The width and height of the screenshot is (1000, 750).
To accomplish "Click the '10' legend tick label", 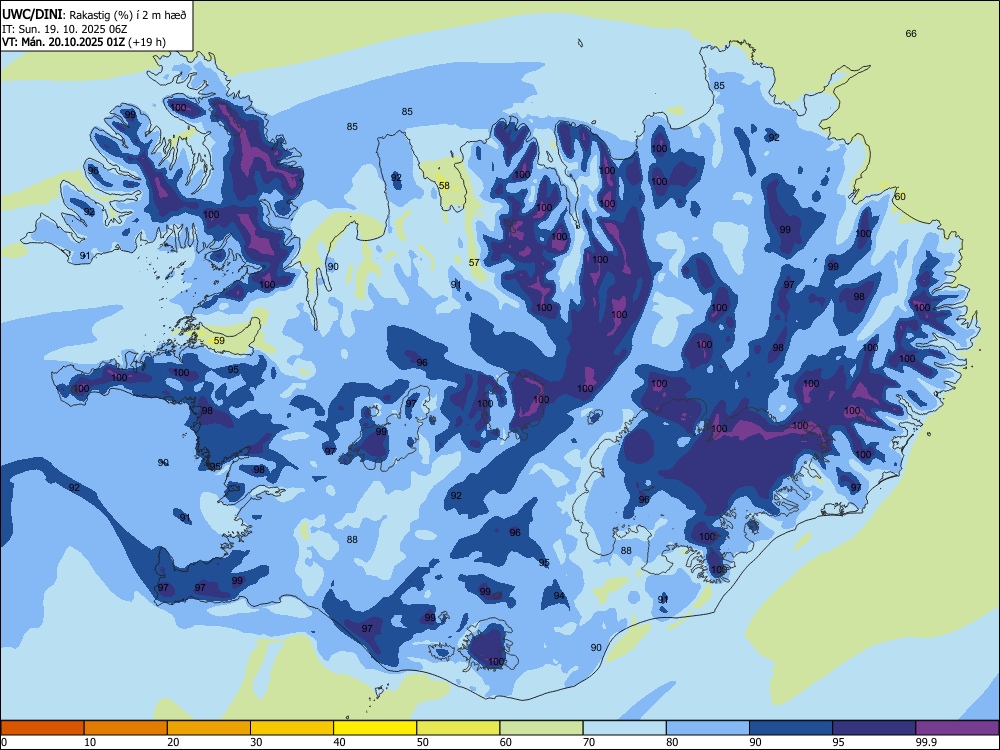I will 90,742.
